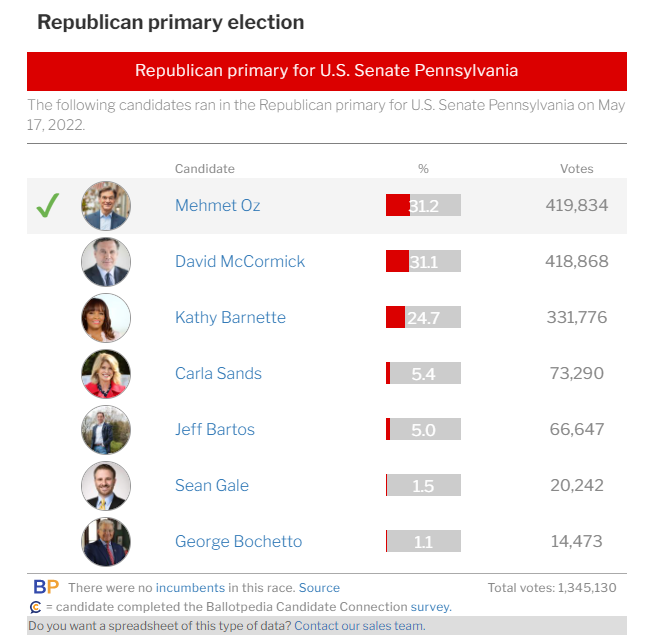Open the Kathy Barnette candidate link
The height and width of the screenshot is (642, 651).
230,317
